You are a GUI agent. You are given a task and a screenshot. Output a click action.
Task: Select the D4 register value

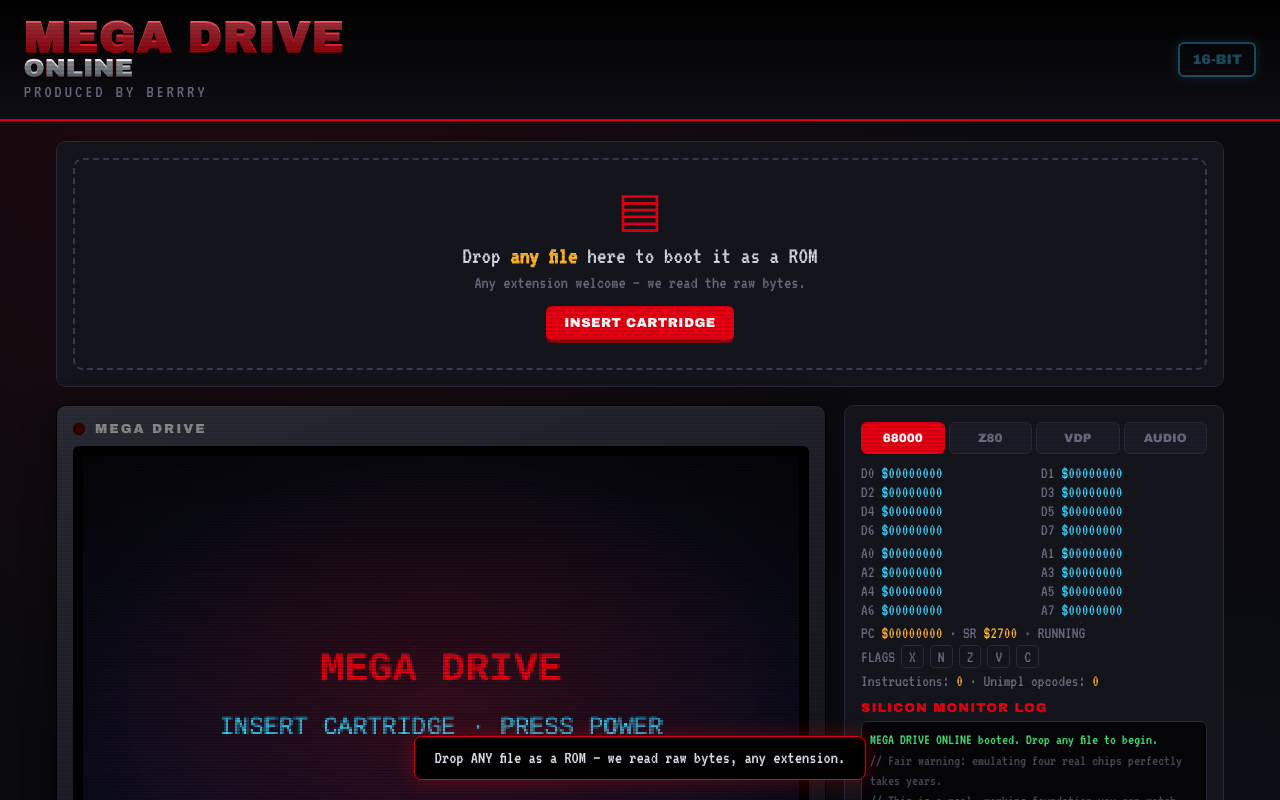[x=912, y=512]
